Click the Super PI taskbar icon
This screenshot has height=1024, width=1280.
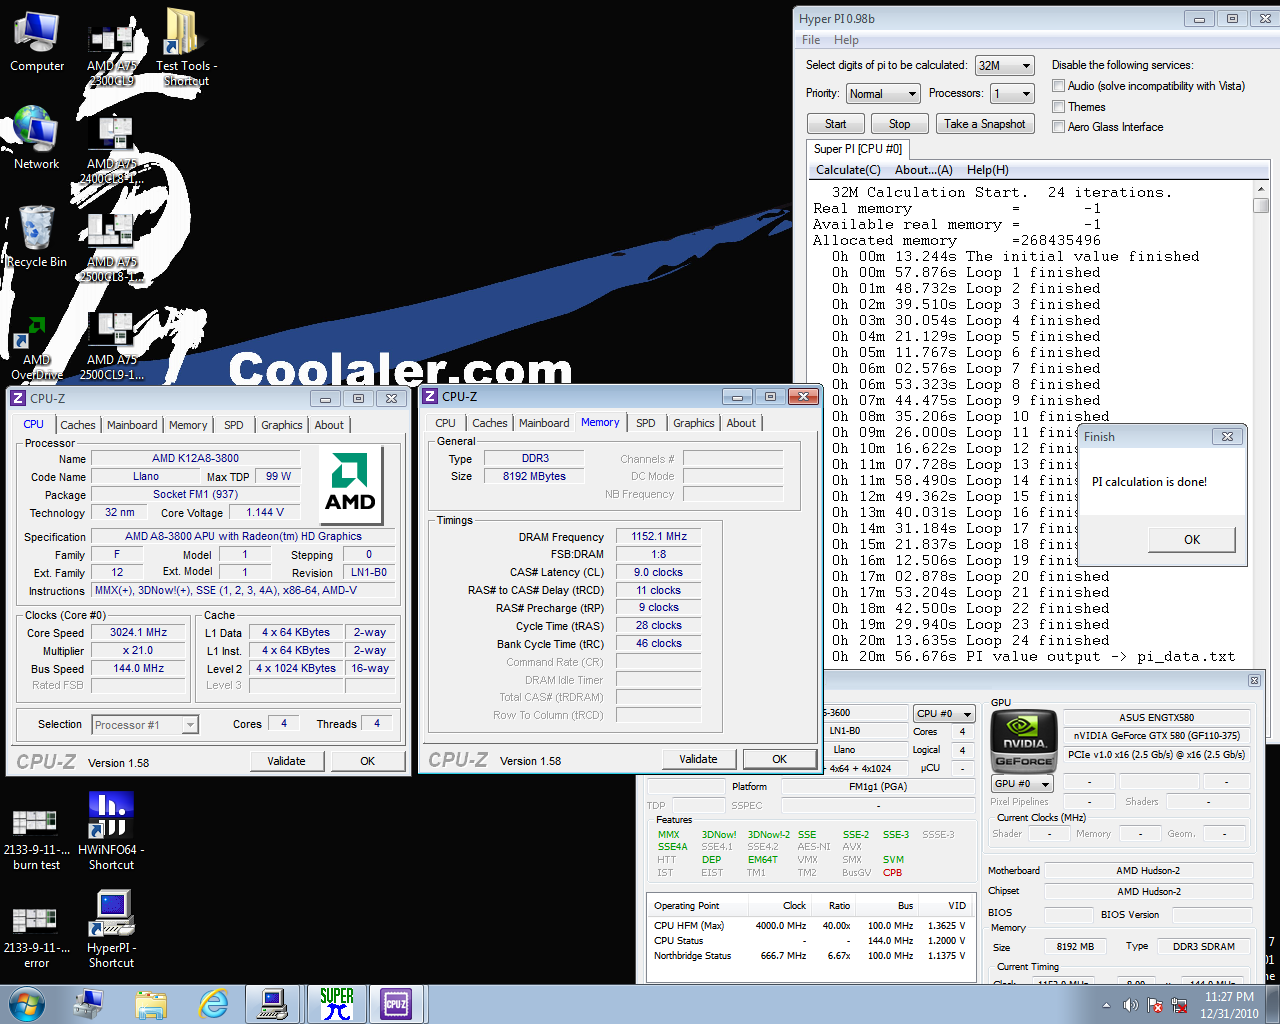[337, 1003]
